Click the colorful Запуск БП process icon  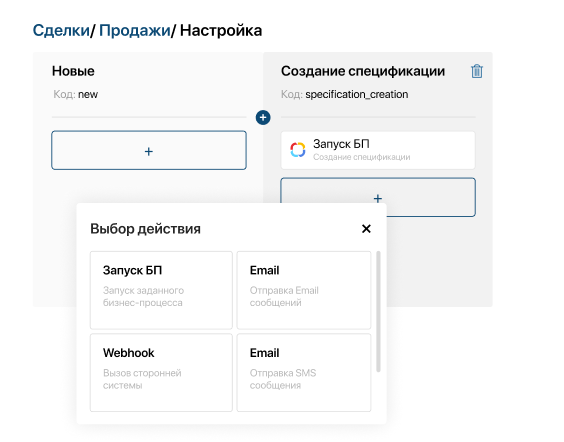pos(298,150)
